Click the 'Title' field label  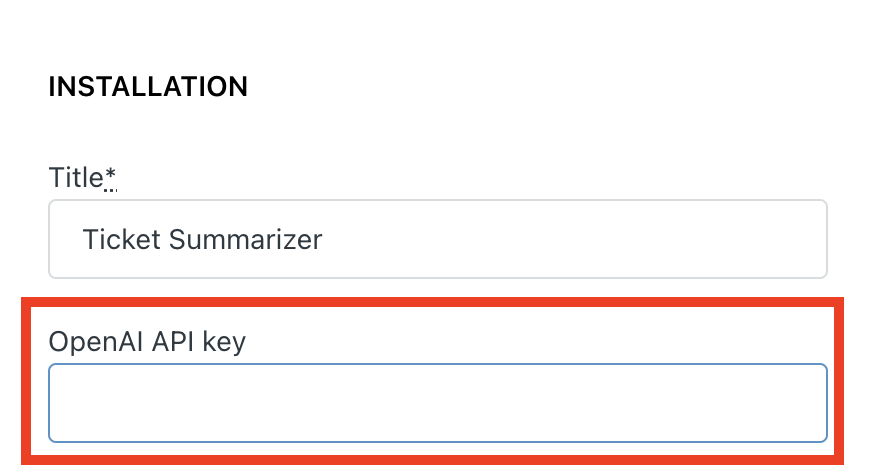coord(76,178)
